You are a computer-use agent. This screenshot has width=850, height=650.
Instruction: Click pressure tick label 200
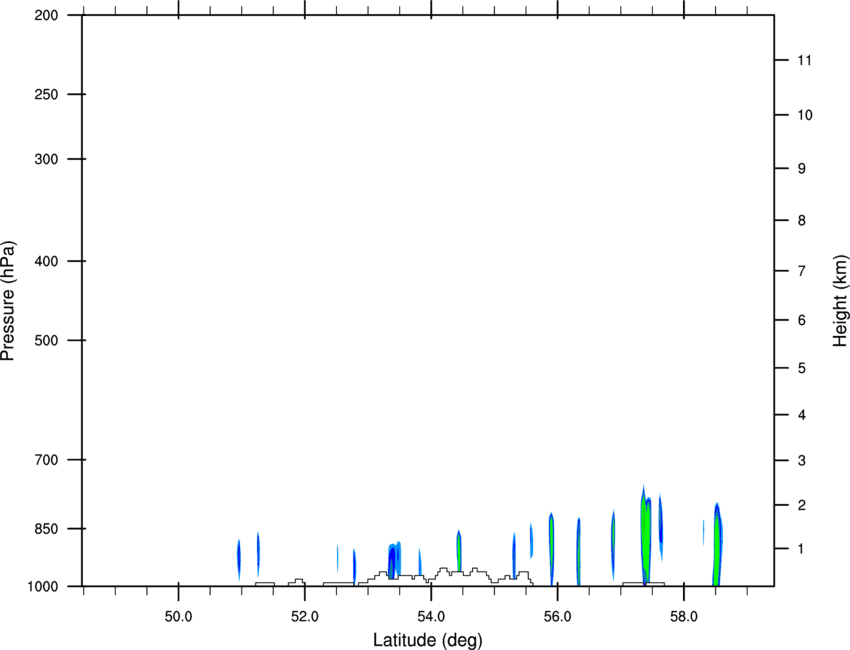tap(46, 15)
